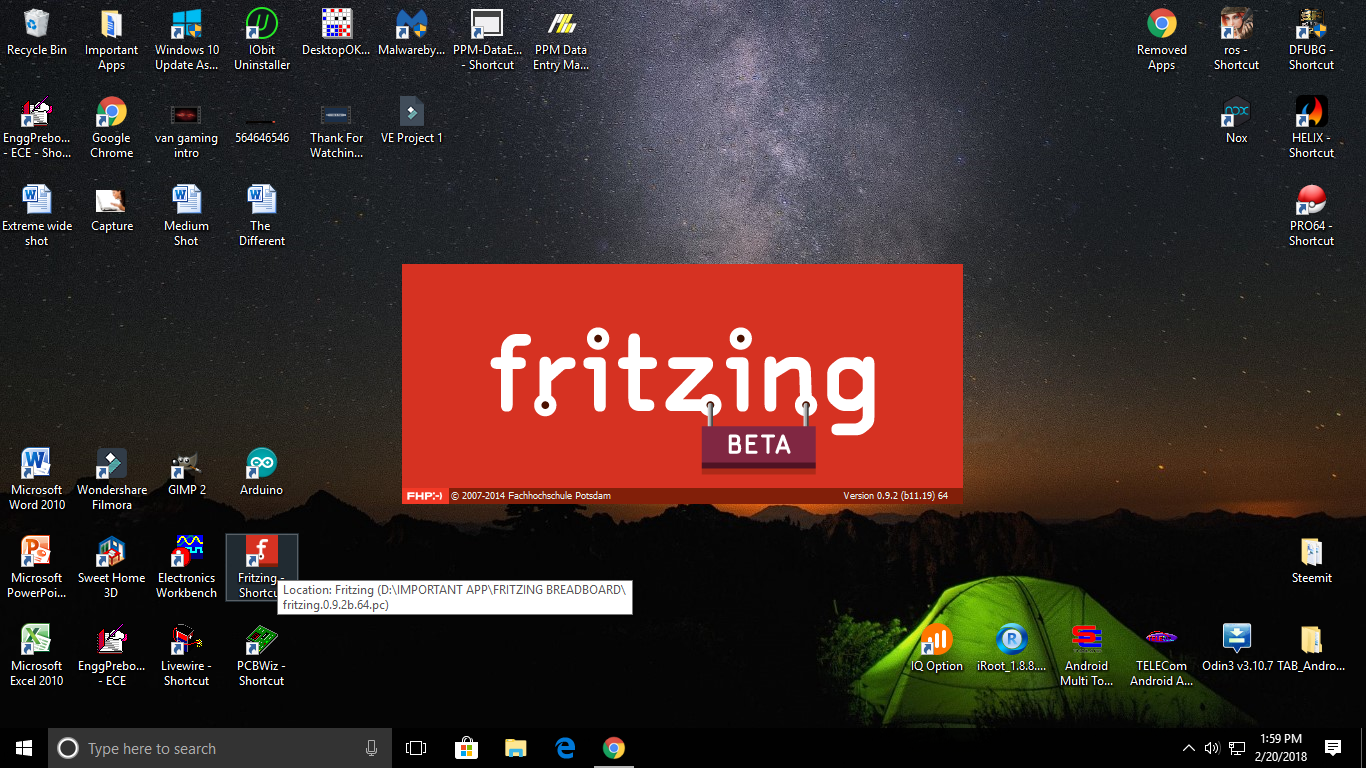Select the Odin3 v3.10.7 icon
The height and width of the screenshot is (768, 1366).
1236,649
